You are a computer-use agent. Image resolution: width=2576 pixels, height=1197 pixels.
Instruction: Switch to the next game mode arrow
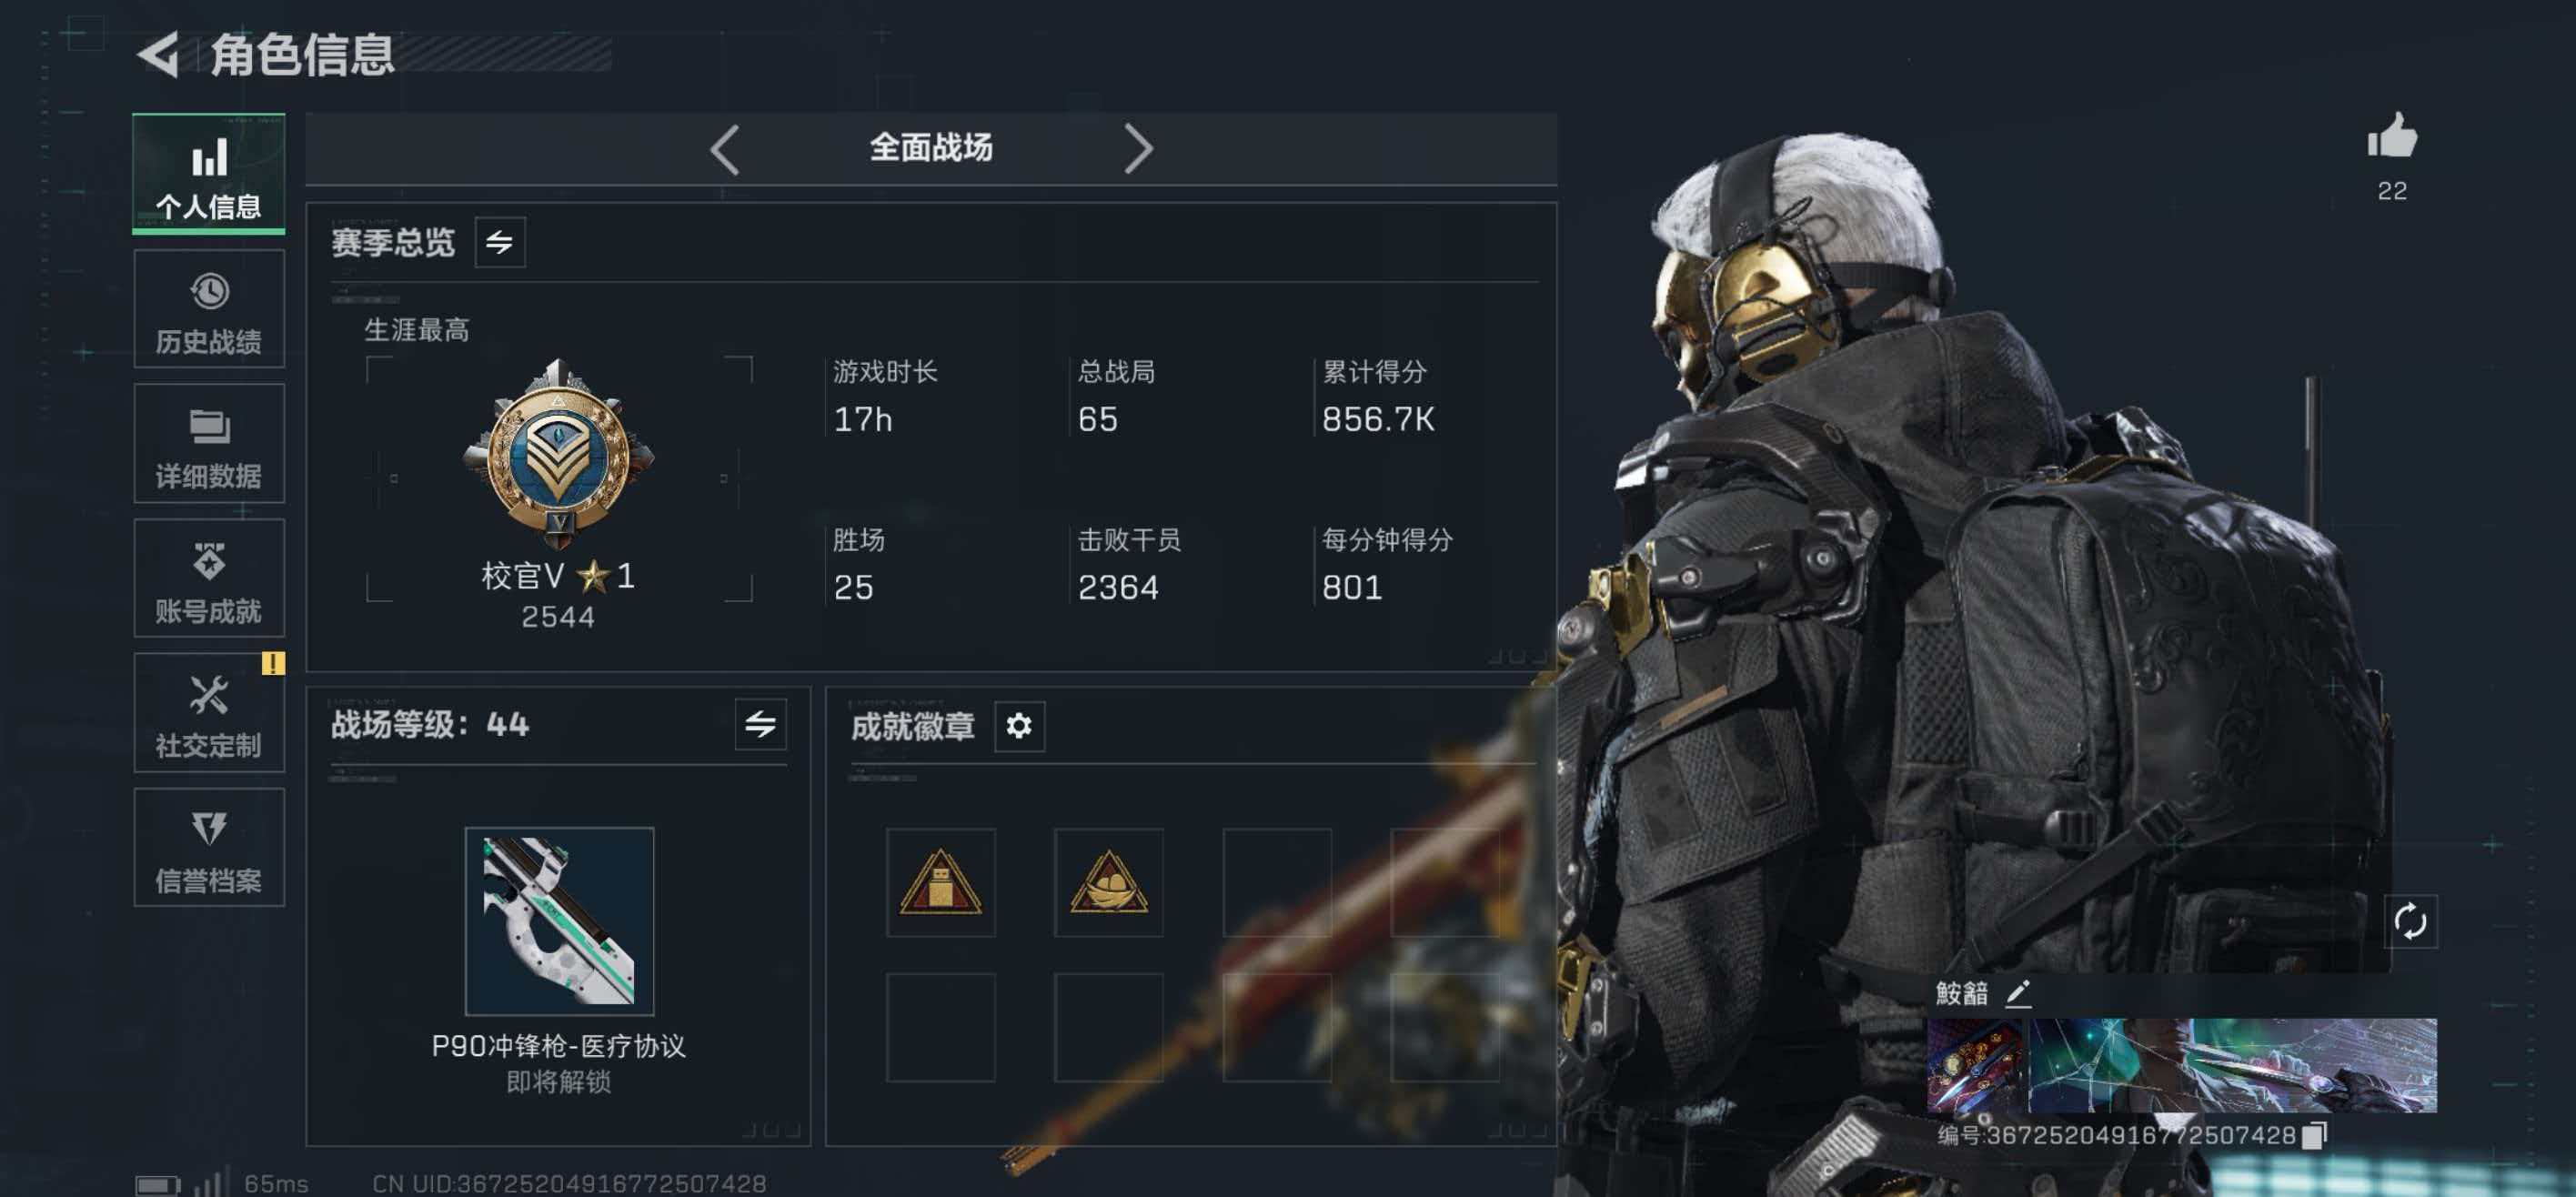click(x=1138, y=149)
